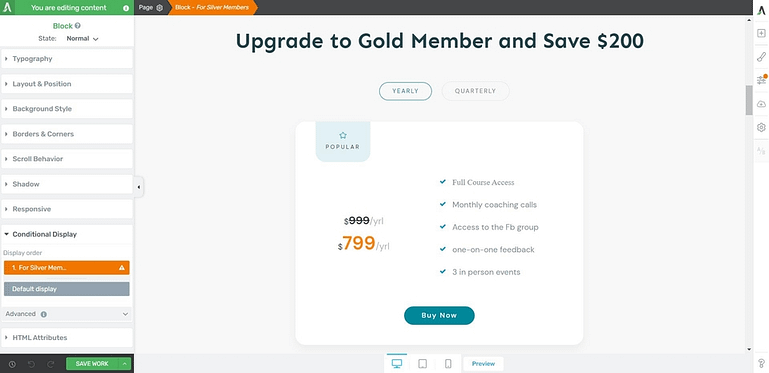This screenshot has width=769, height=373.
Task: Select the QUARTERLY pricing toggle
Action: (475, 91)
